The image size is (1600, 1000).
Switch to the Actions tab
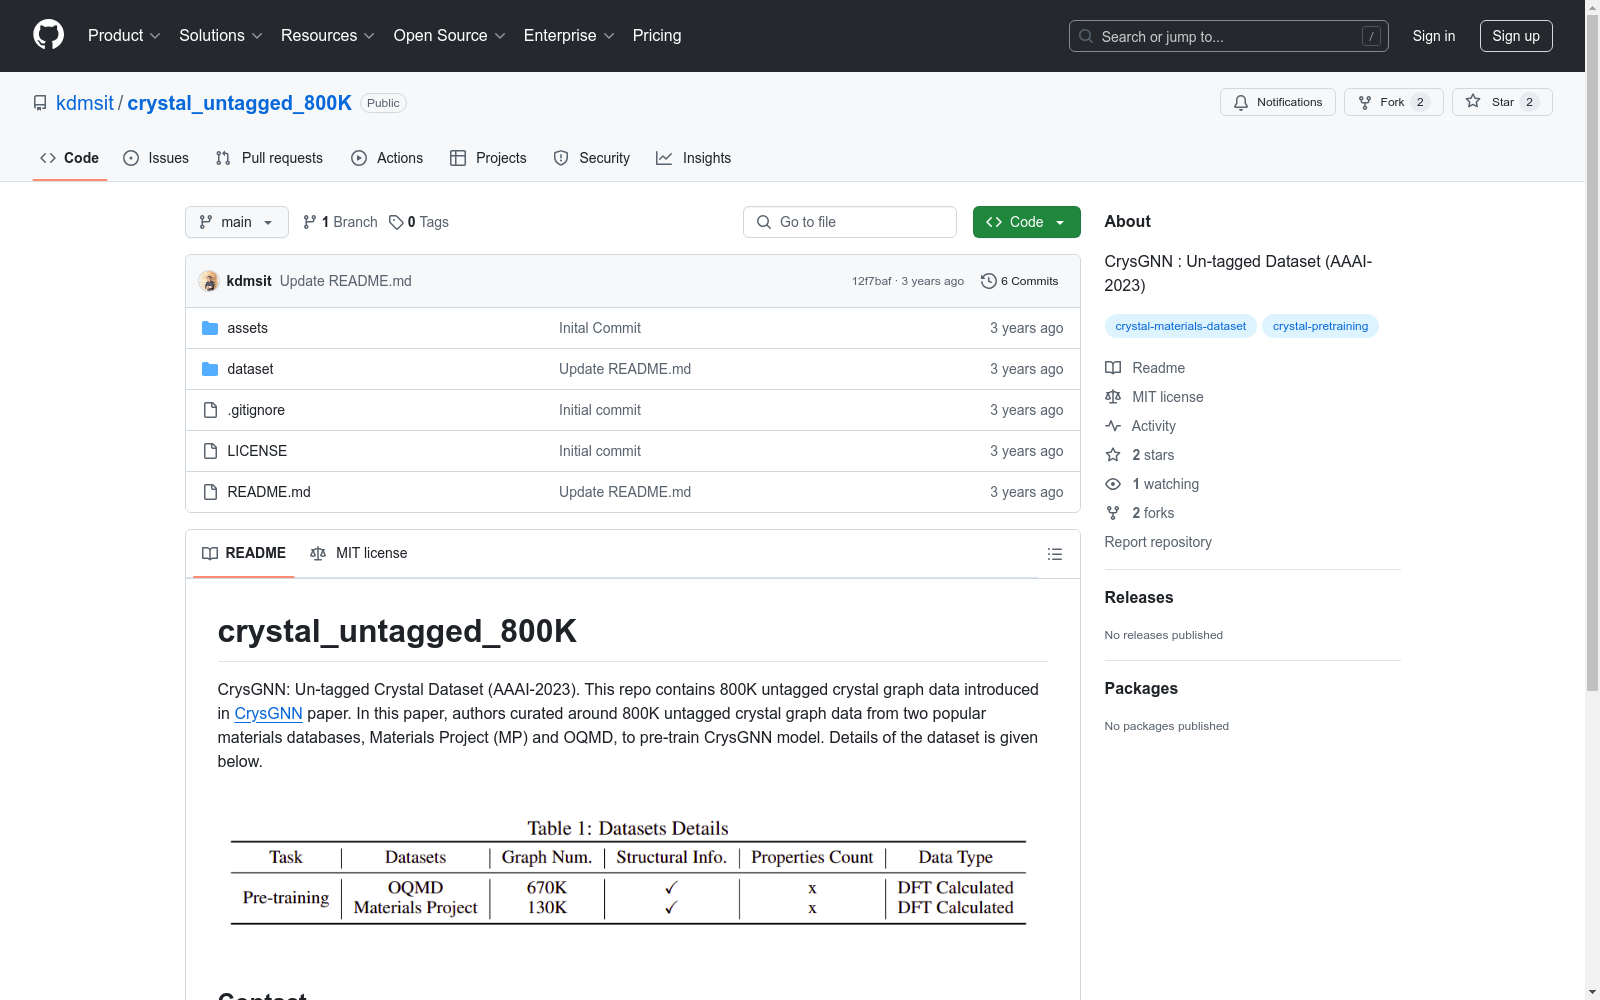[387, 158]
